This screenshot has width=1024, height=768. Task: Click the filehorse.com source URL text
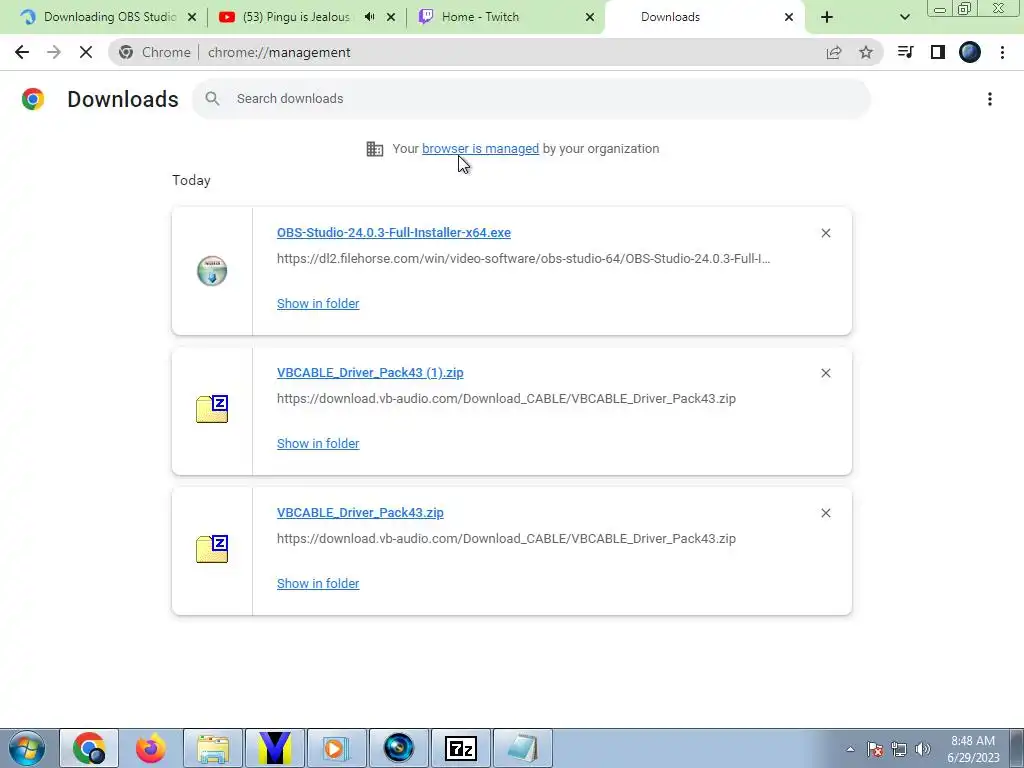(x=523, y=259)
